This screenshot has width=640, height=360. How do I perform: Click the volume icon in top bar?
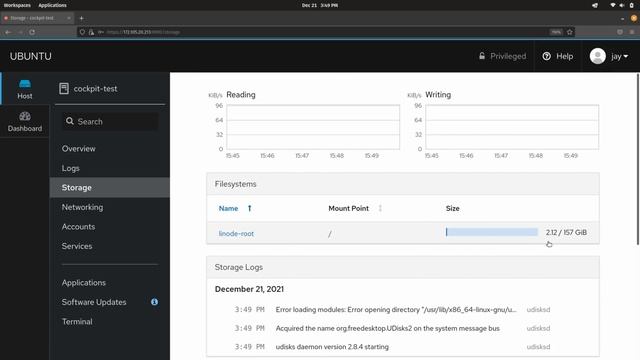point(622,5)
